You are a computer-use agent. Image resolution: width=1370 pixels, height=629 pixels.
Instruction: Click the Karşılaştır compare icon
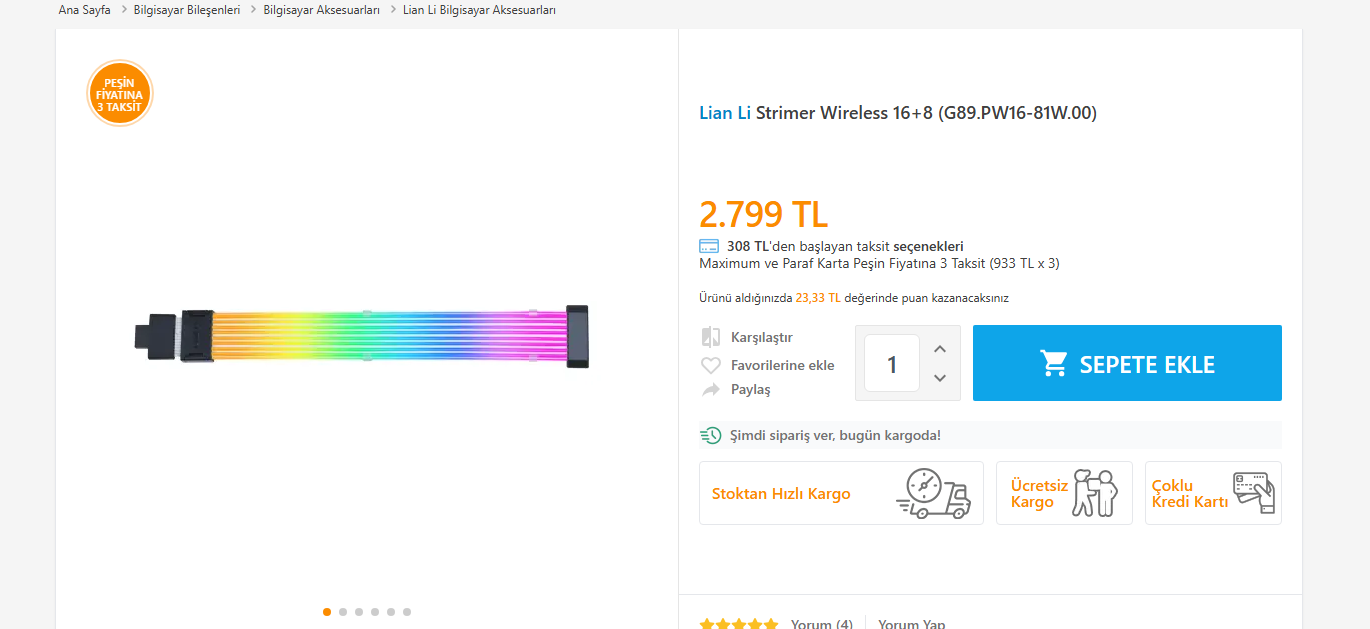pos(711,337)
